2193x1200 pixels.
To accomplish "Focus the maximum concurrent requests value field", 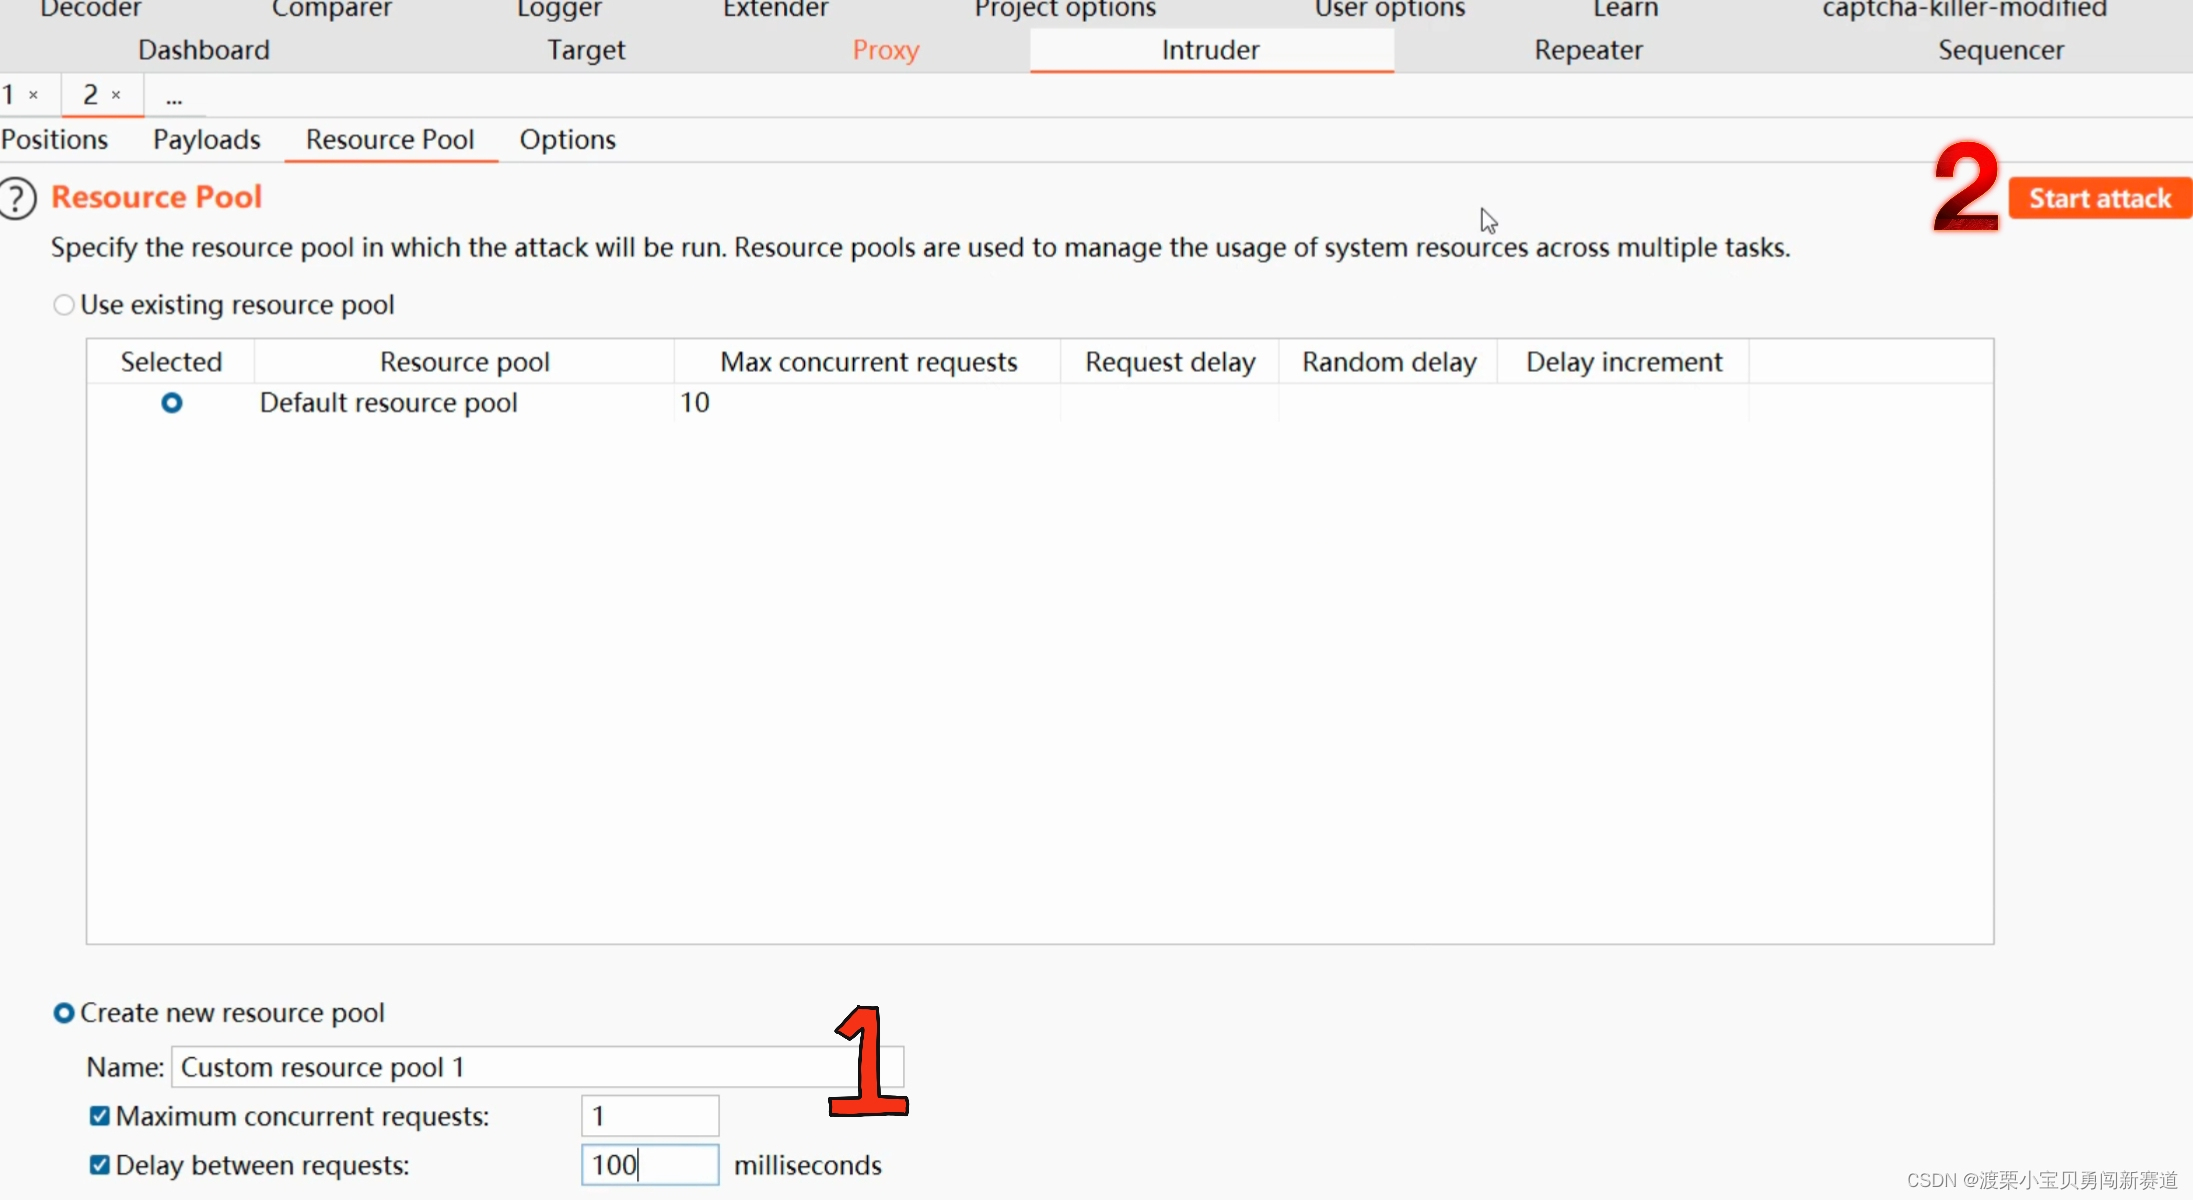I will [650, 1116].
